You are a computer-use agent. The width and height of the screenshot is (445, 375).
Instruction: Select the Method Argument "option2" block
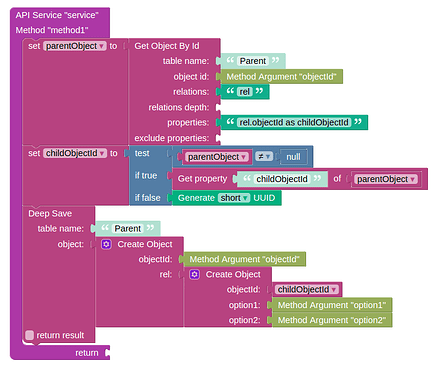click(x=332, y=320)
